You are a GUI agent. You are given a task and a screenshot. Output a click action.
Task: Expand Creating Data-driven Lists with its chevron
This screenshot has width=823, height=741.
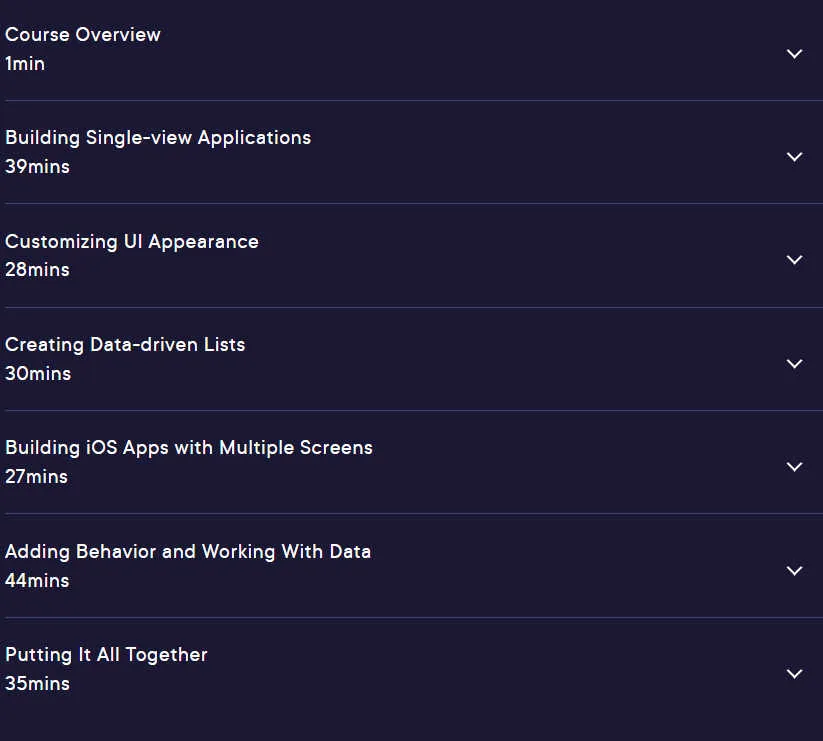pos(794,363)
